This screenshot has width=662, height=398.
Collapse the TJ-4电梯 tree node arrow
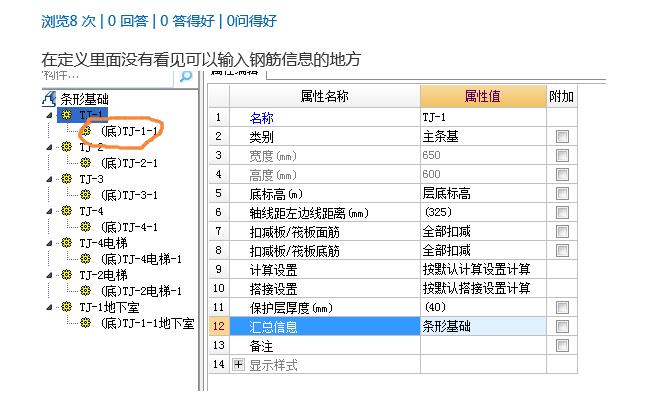[49, 243]
